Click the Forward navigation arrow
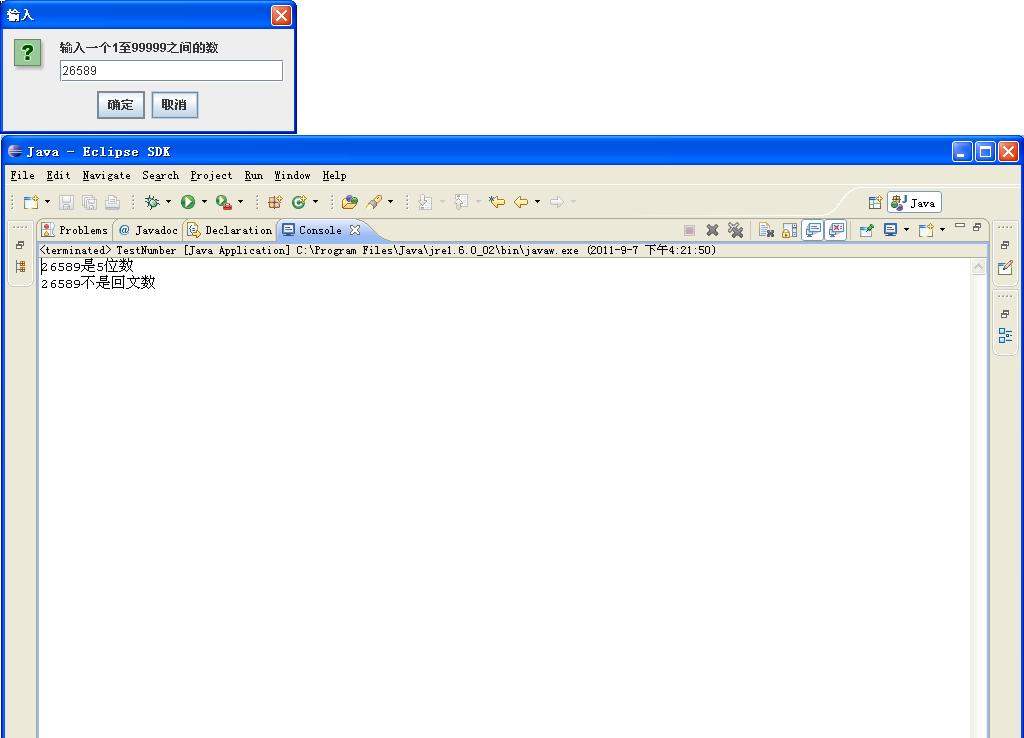The width and height of the screenshot is (1024, 738). pyautogui.click(x=556, y=202)
